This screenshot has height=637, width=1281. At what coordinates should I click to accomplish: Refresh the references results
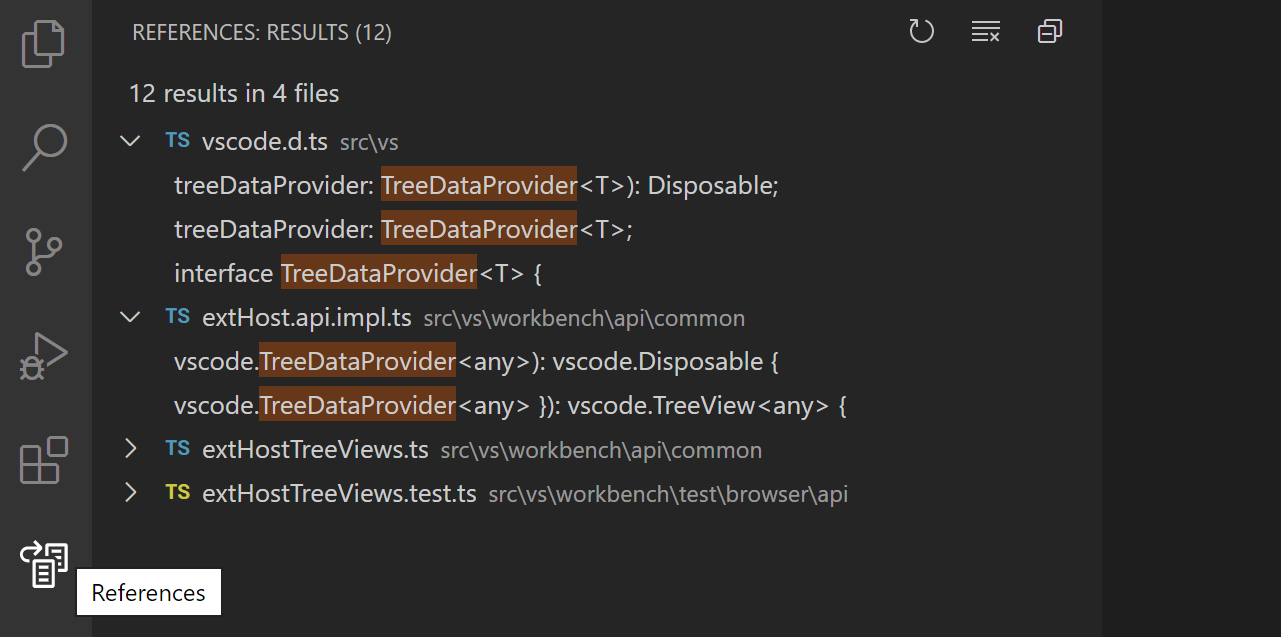pyautogui.click(x=921, y=31)
